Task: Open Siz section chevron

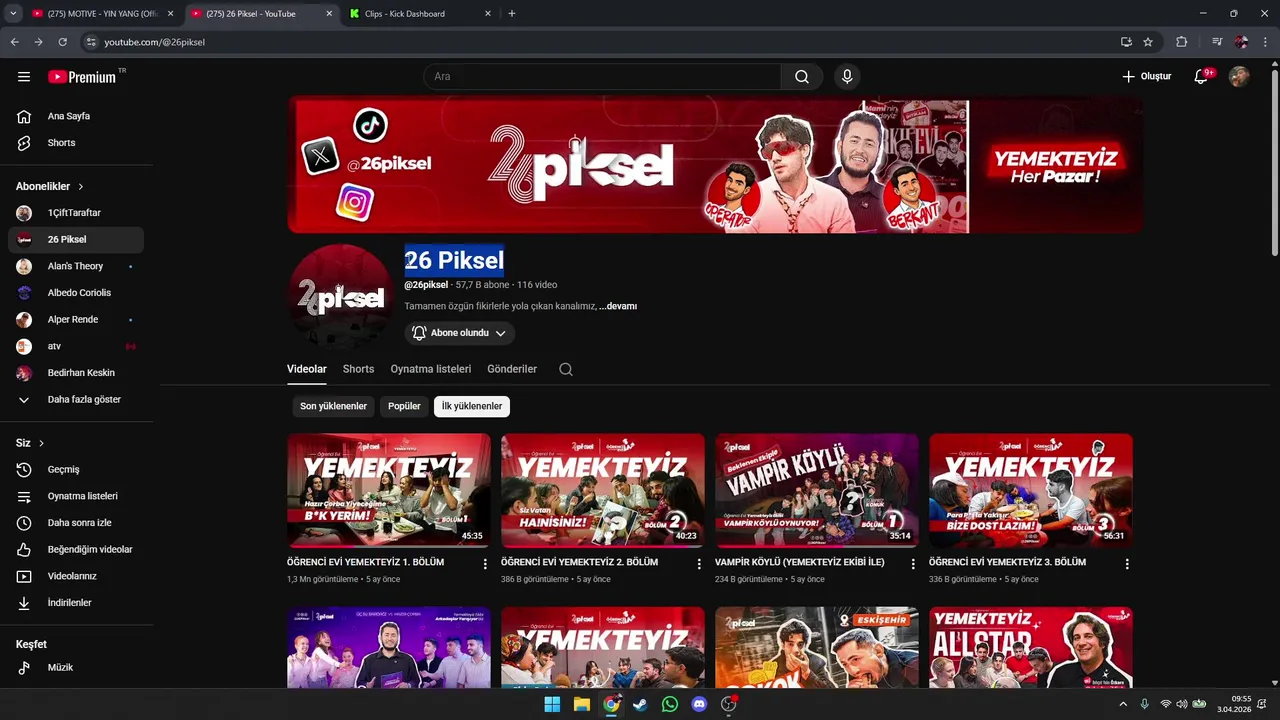Action: (x=41, y=443)
